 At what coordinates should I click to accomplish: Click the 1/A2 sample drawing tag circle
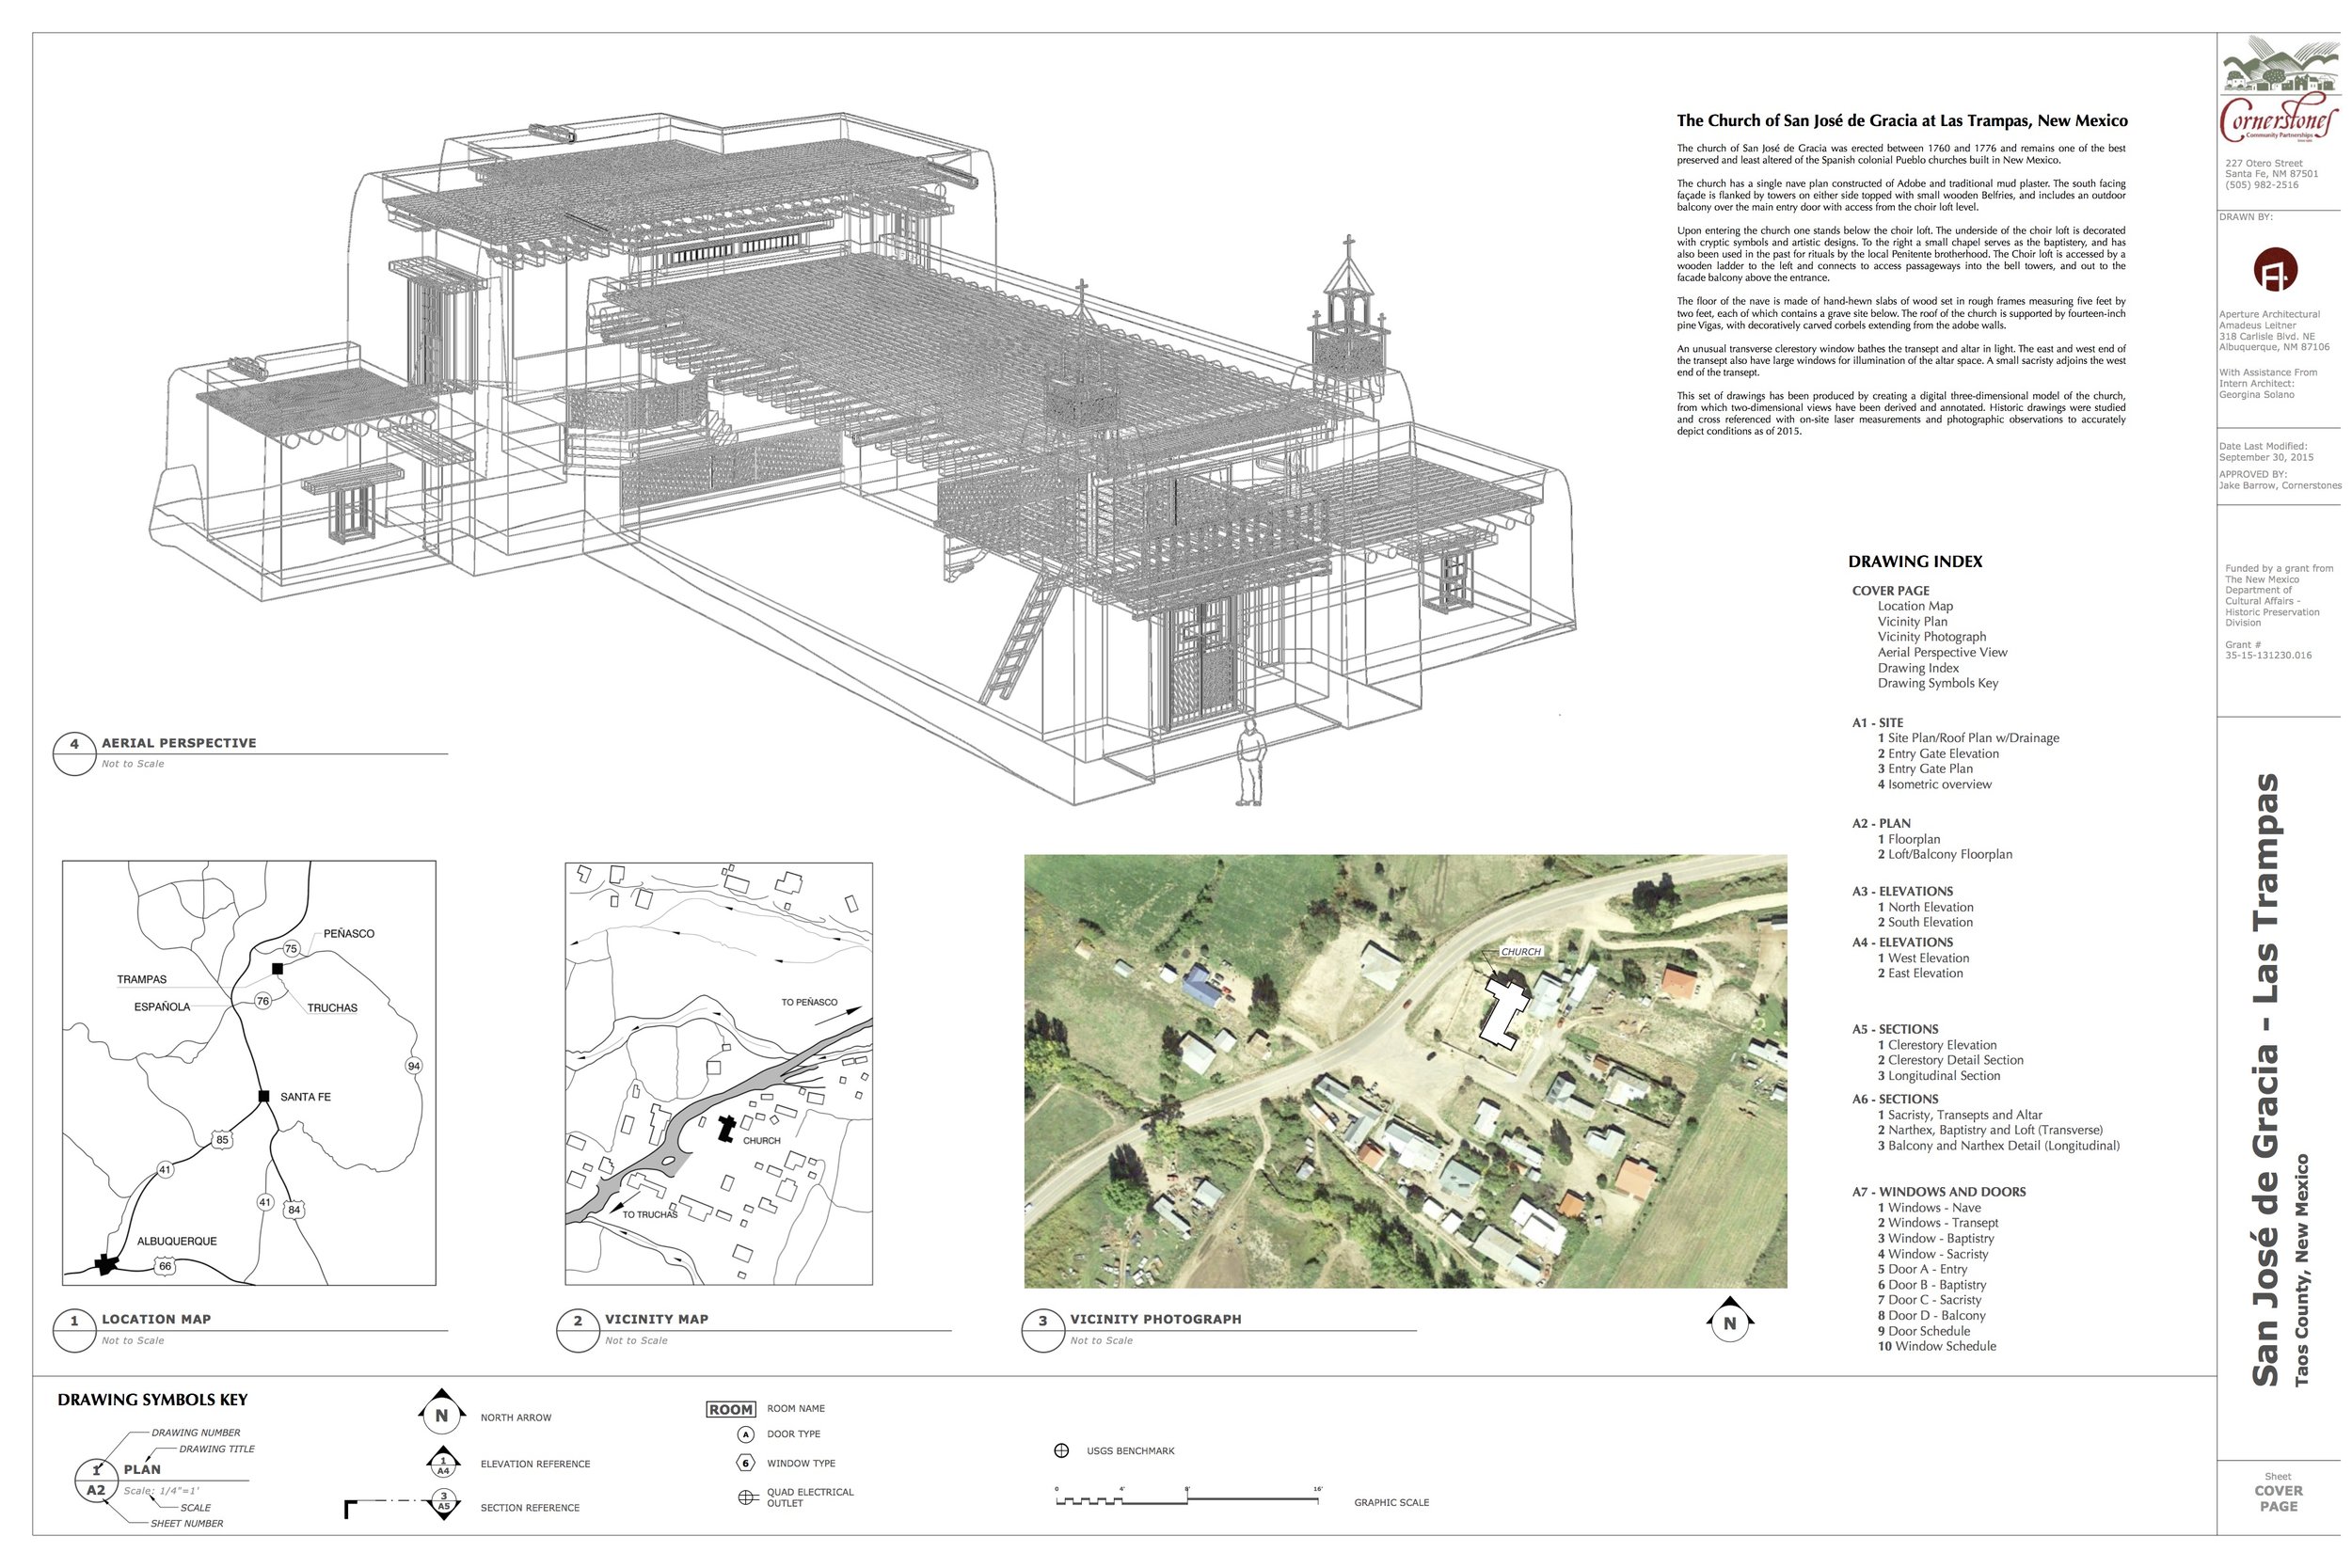(96, 1480)
